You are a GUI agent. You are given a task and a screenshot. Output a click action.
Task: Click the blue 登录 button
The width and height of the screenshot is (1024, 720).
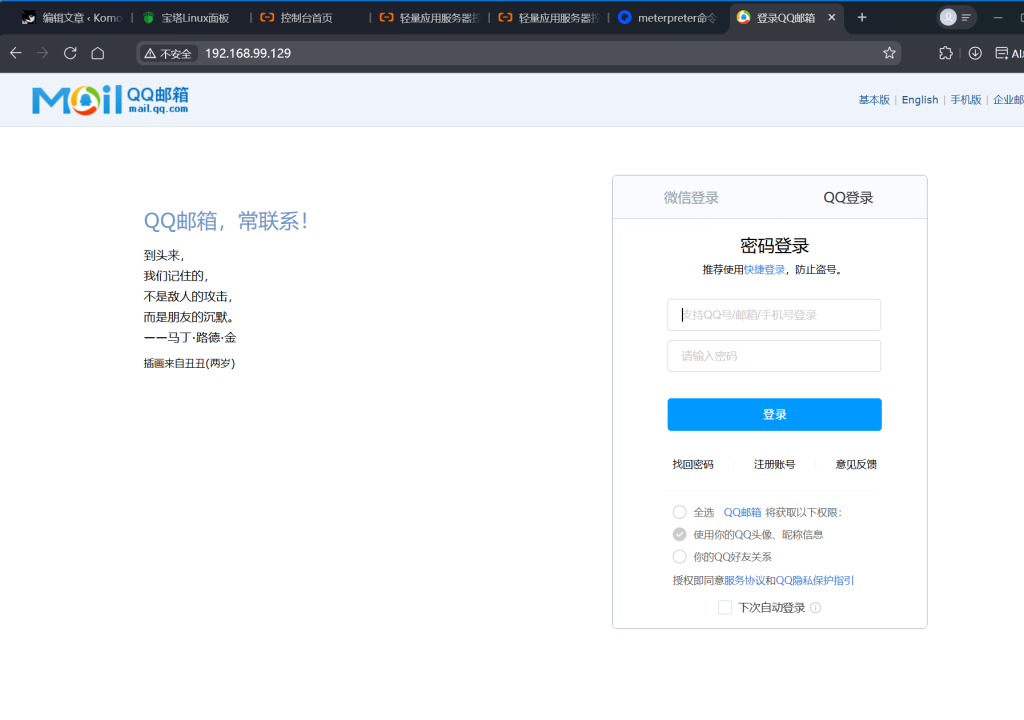click(774, 414)
